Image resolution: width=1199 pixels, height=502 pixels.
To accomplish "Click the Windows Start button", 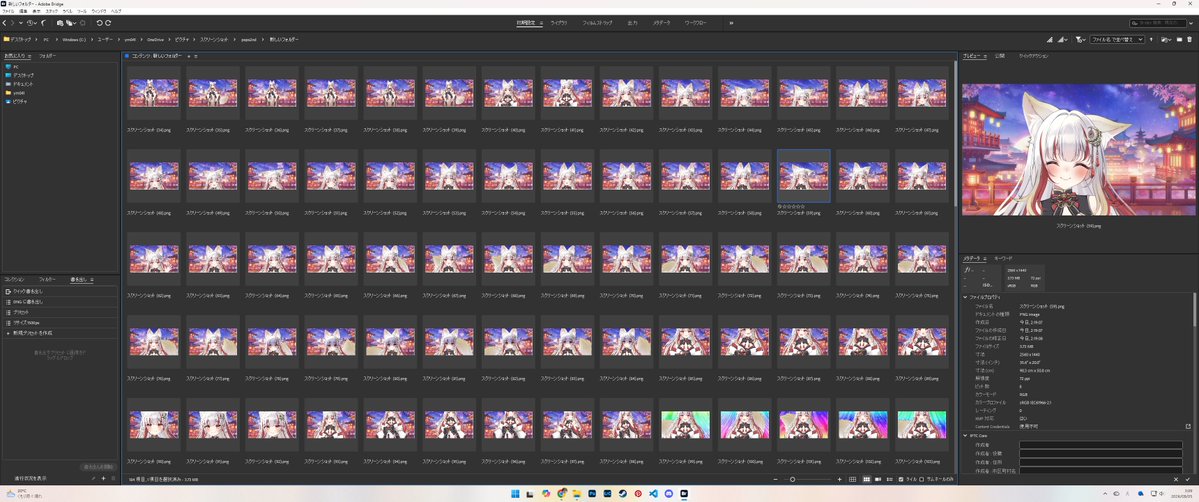I will coord(515,494).
